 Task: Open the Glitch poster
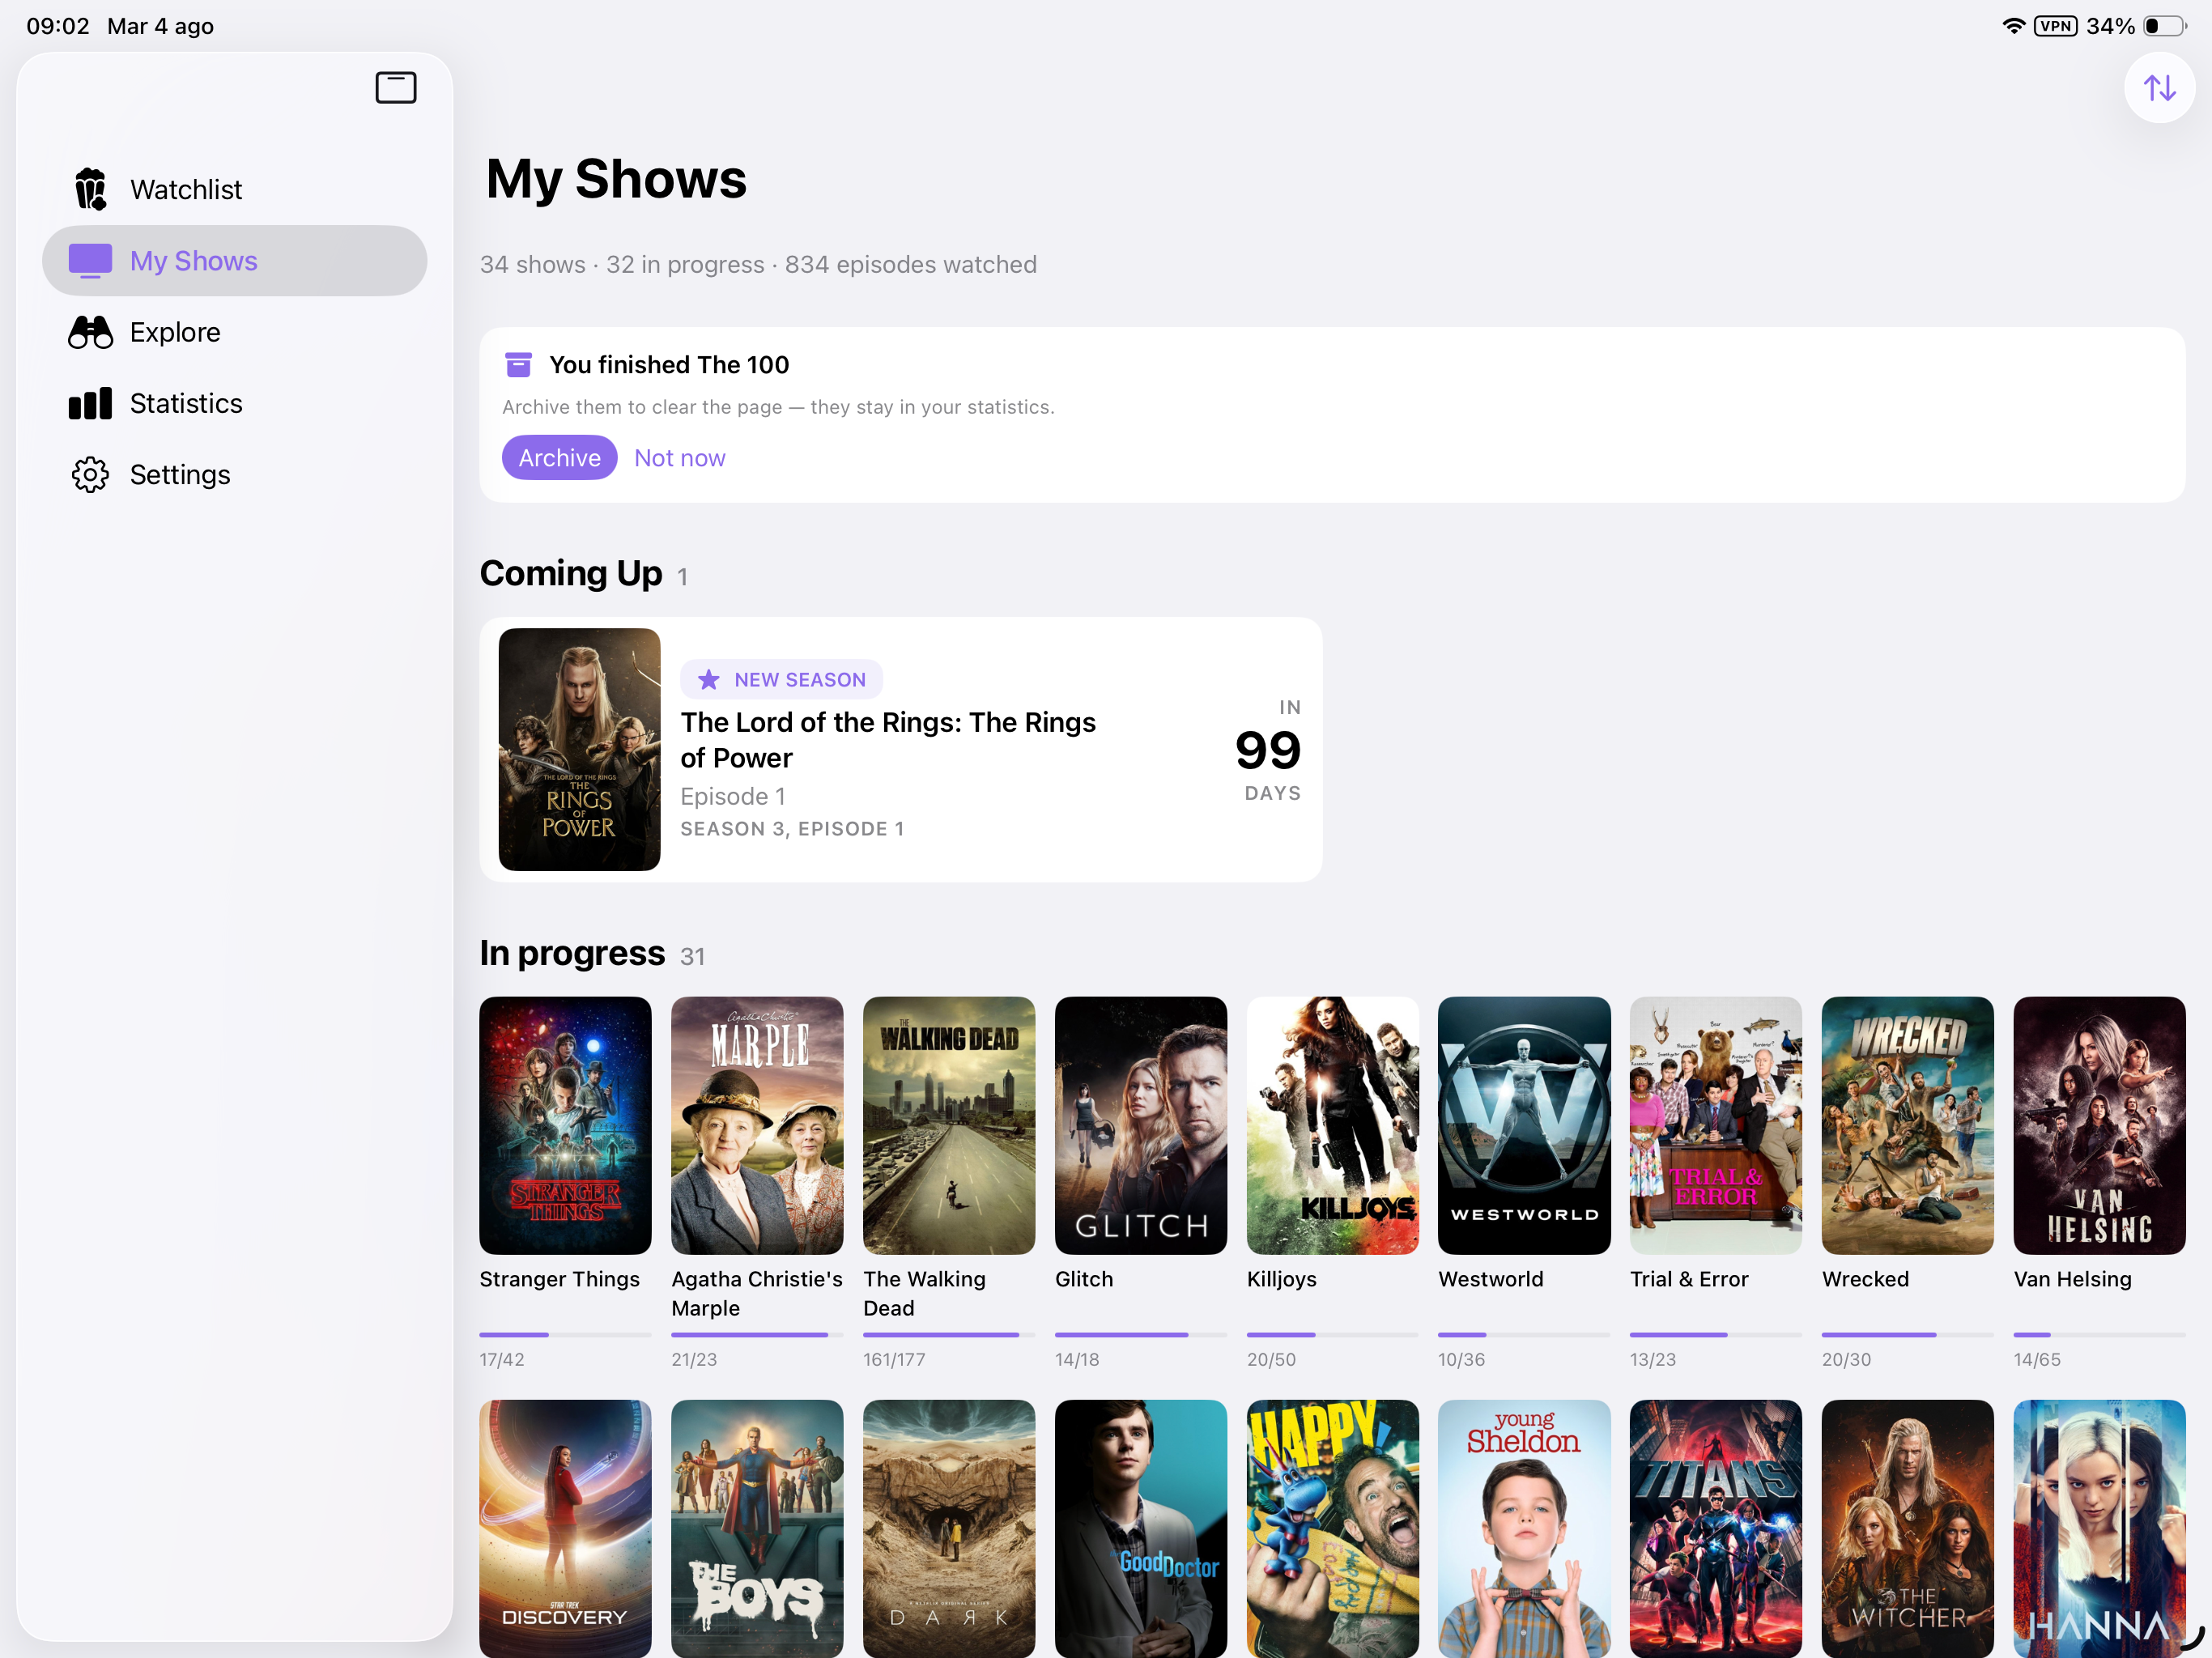point(1141,1126)
